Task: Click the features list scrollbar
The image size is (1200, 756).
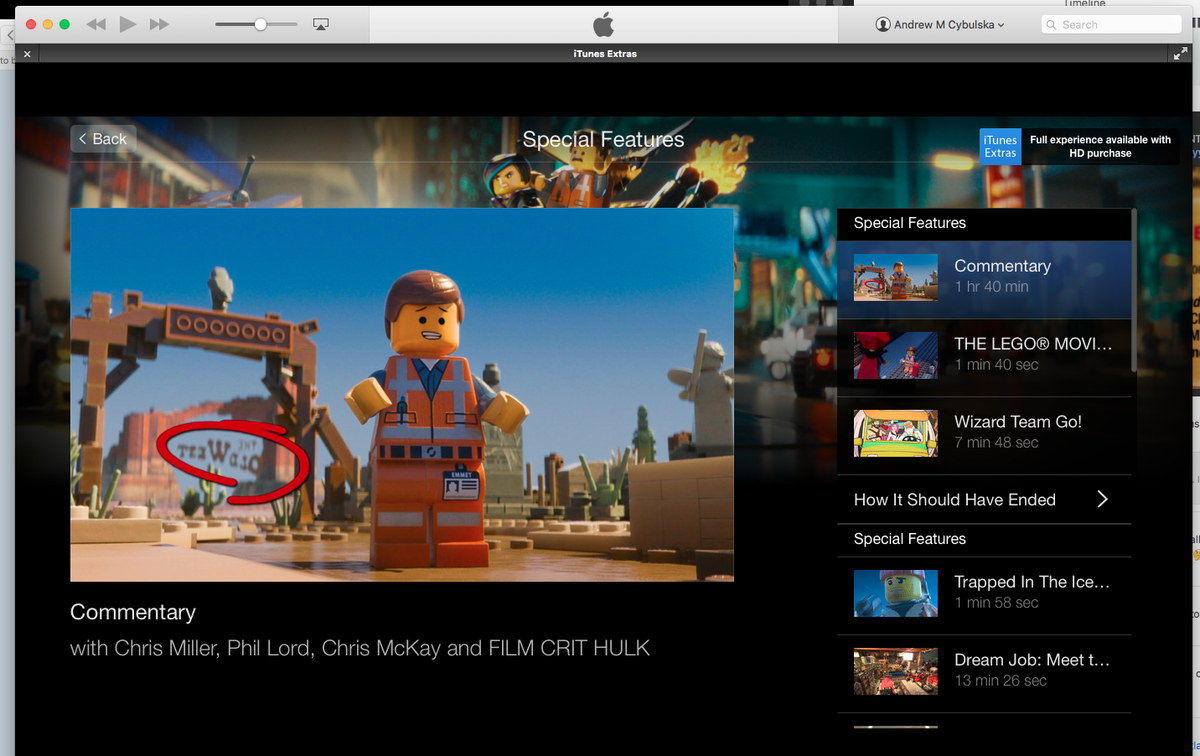Action: point(1134,290)
